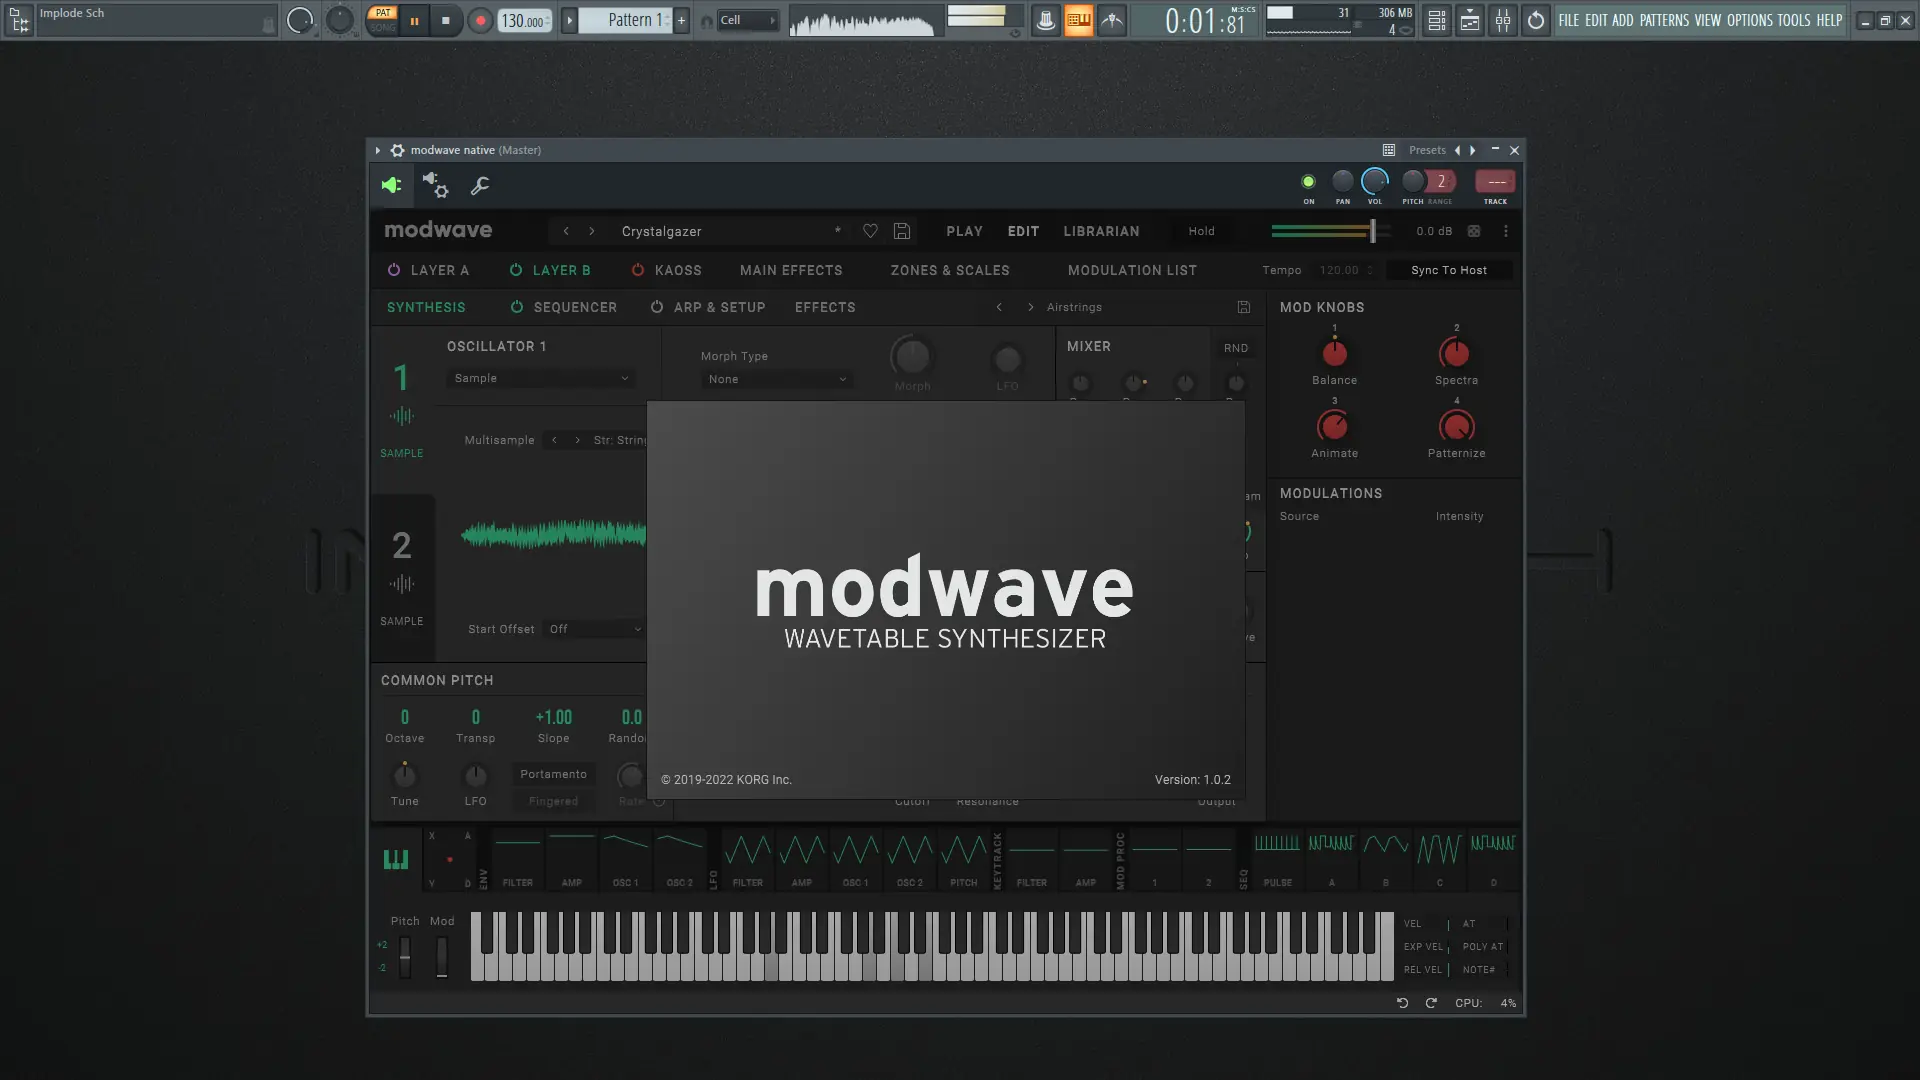Click the Balance mod knob
This screenshot has height=1080, width=1920.
click(1334, 353)
